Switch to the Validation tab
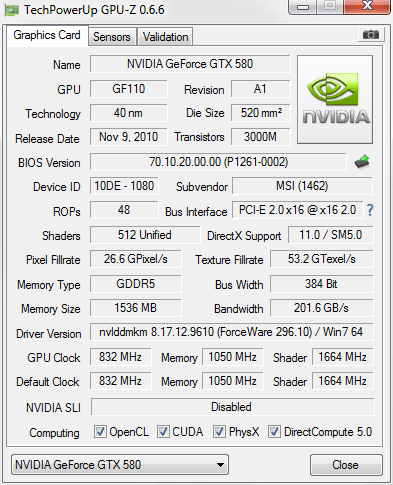The width and height of the screenshot is (393, 485). [x=165, y=37]
